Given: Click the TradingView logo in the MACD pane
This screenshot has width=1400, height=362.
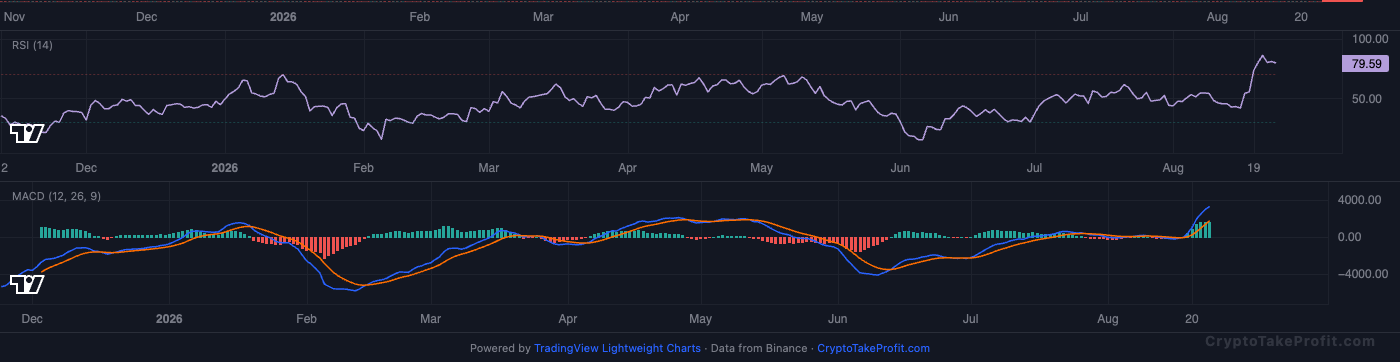Looking at the screenshot, I should coord(26,285).
